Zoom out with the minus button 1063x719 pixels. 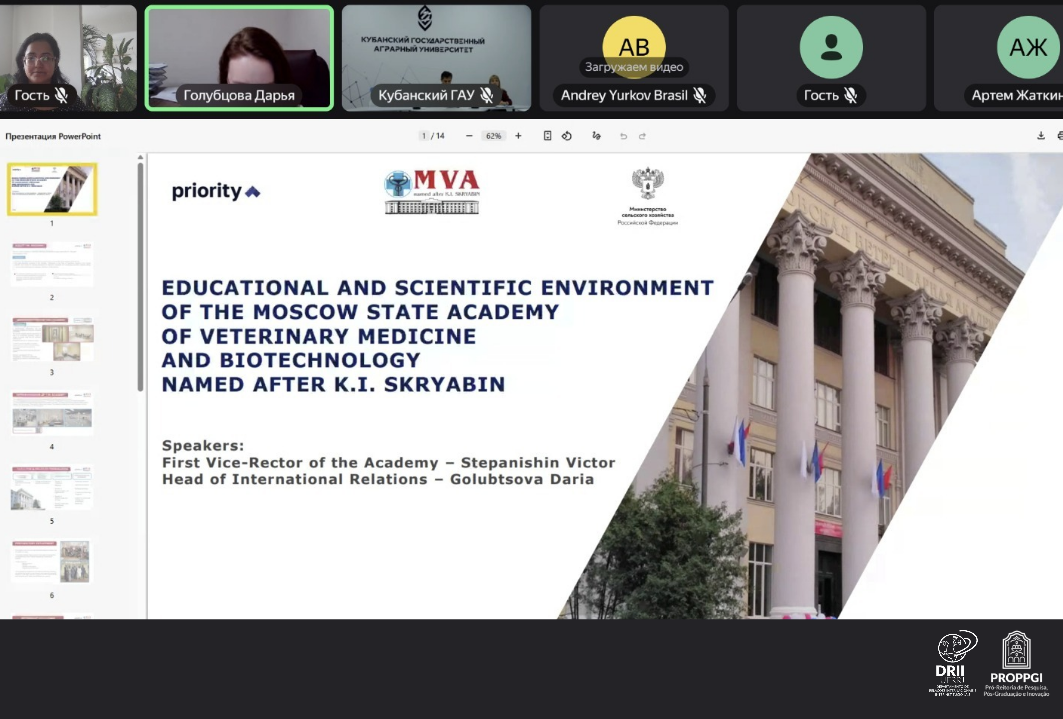[x=469, y=136]
